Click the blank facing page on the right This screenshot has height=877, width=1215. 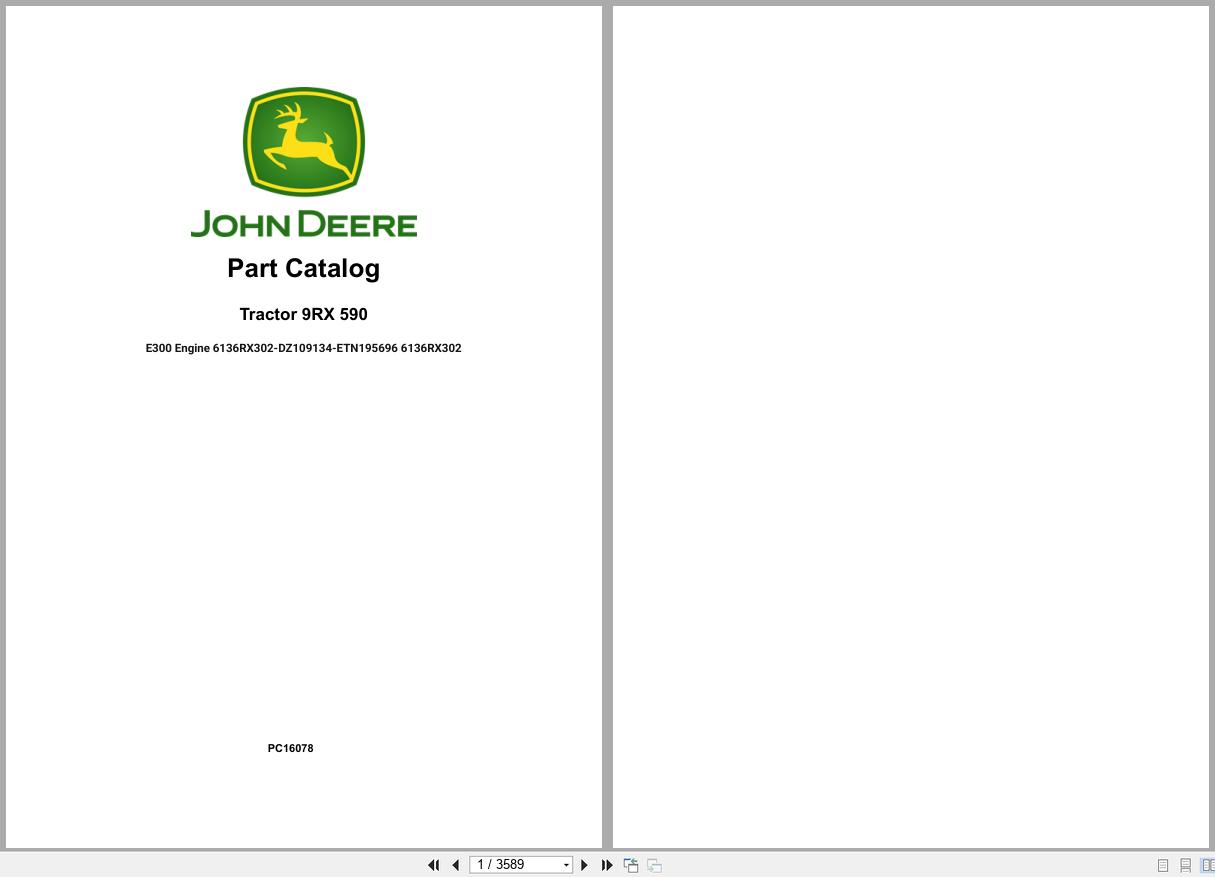click(911, 428)
